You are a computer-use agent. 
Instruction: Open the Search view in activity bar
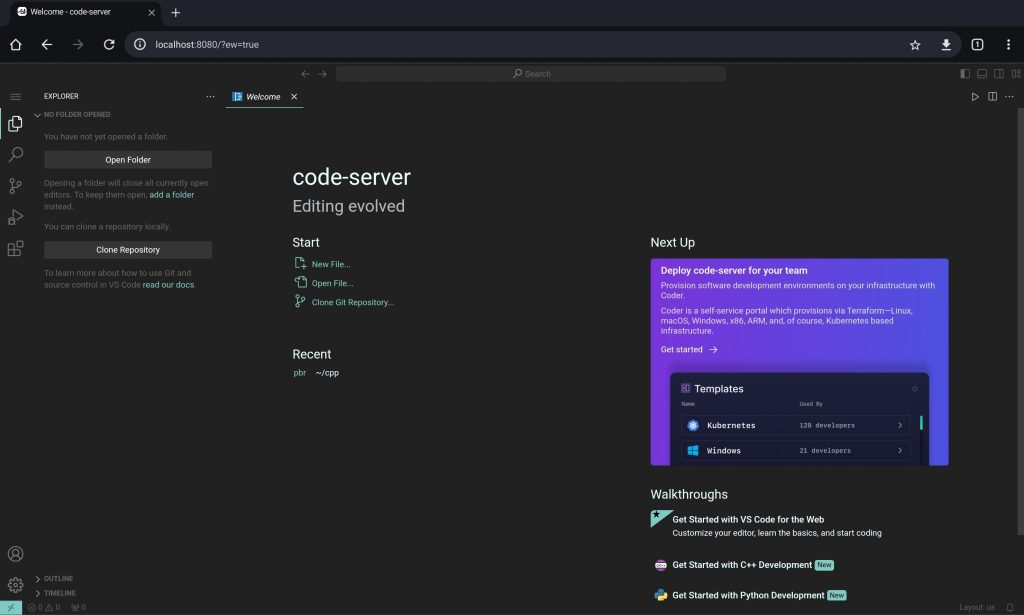(x=15, y=155)
